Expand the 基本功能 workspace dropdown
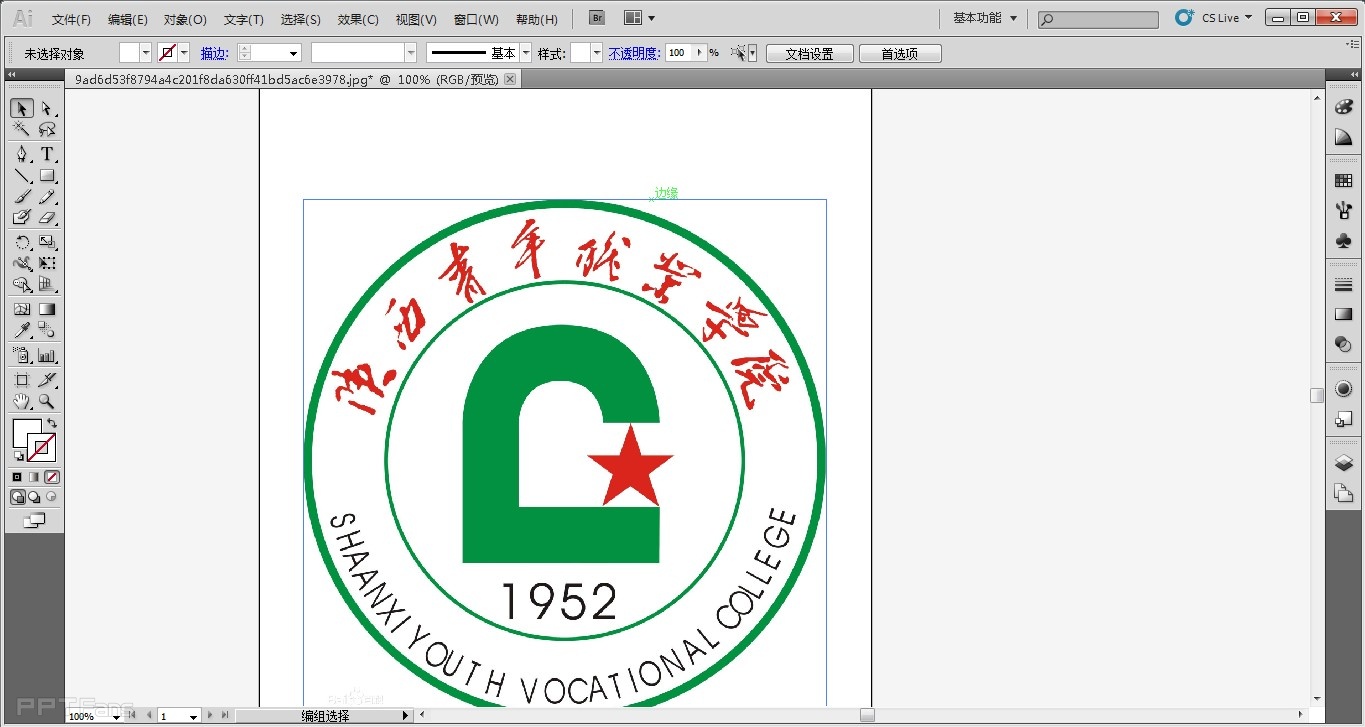Screen dimensions: 1365x727 click(x=985, y=18)
